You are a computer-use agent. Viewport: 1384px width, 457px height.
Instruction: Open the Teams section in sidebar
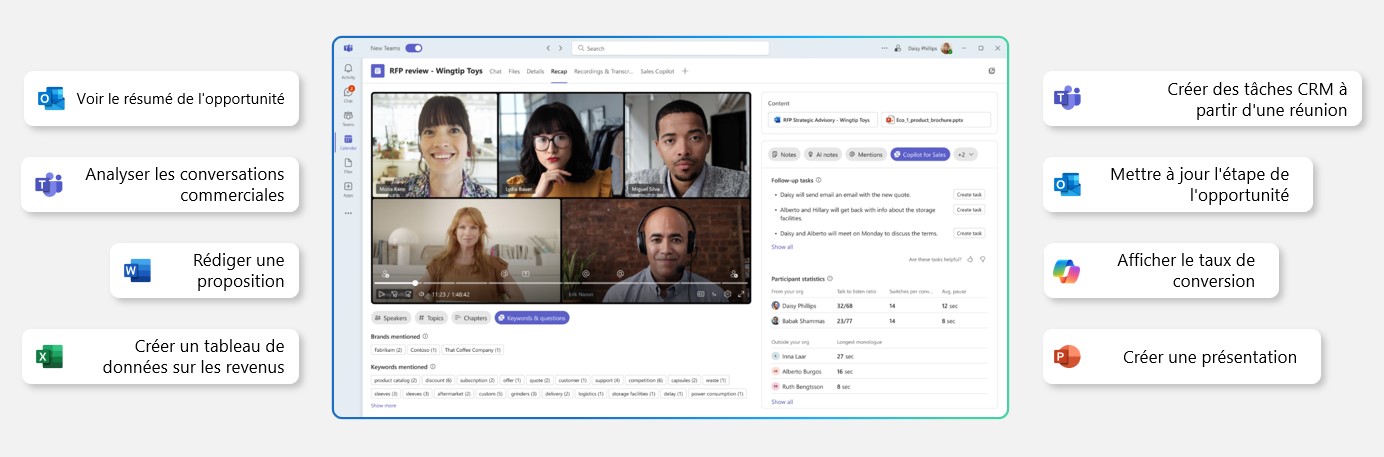(x=348, y=118)
